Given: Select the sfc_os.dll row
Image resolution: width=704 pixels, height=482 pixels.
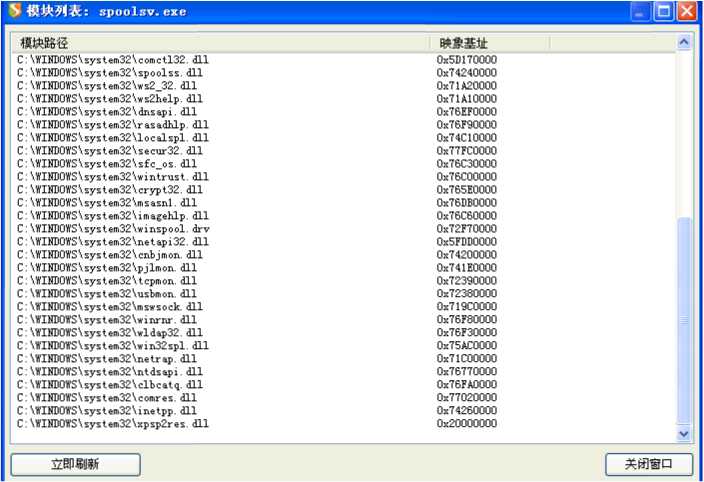Looking at the screenshot, I should coord(343,164).
